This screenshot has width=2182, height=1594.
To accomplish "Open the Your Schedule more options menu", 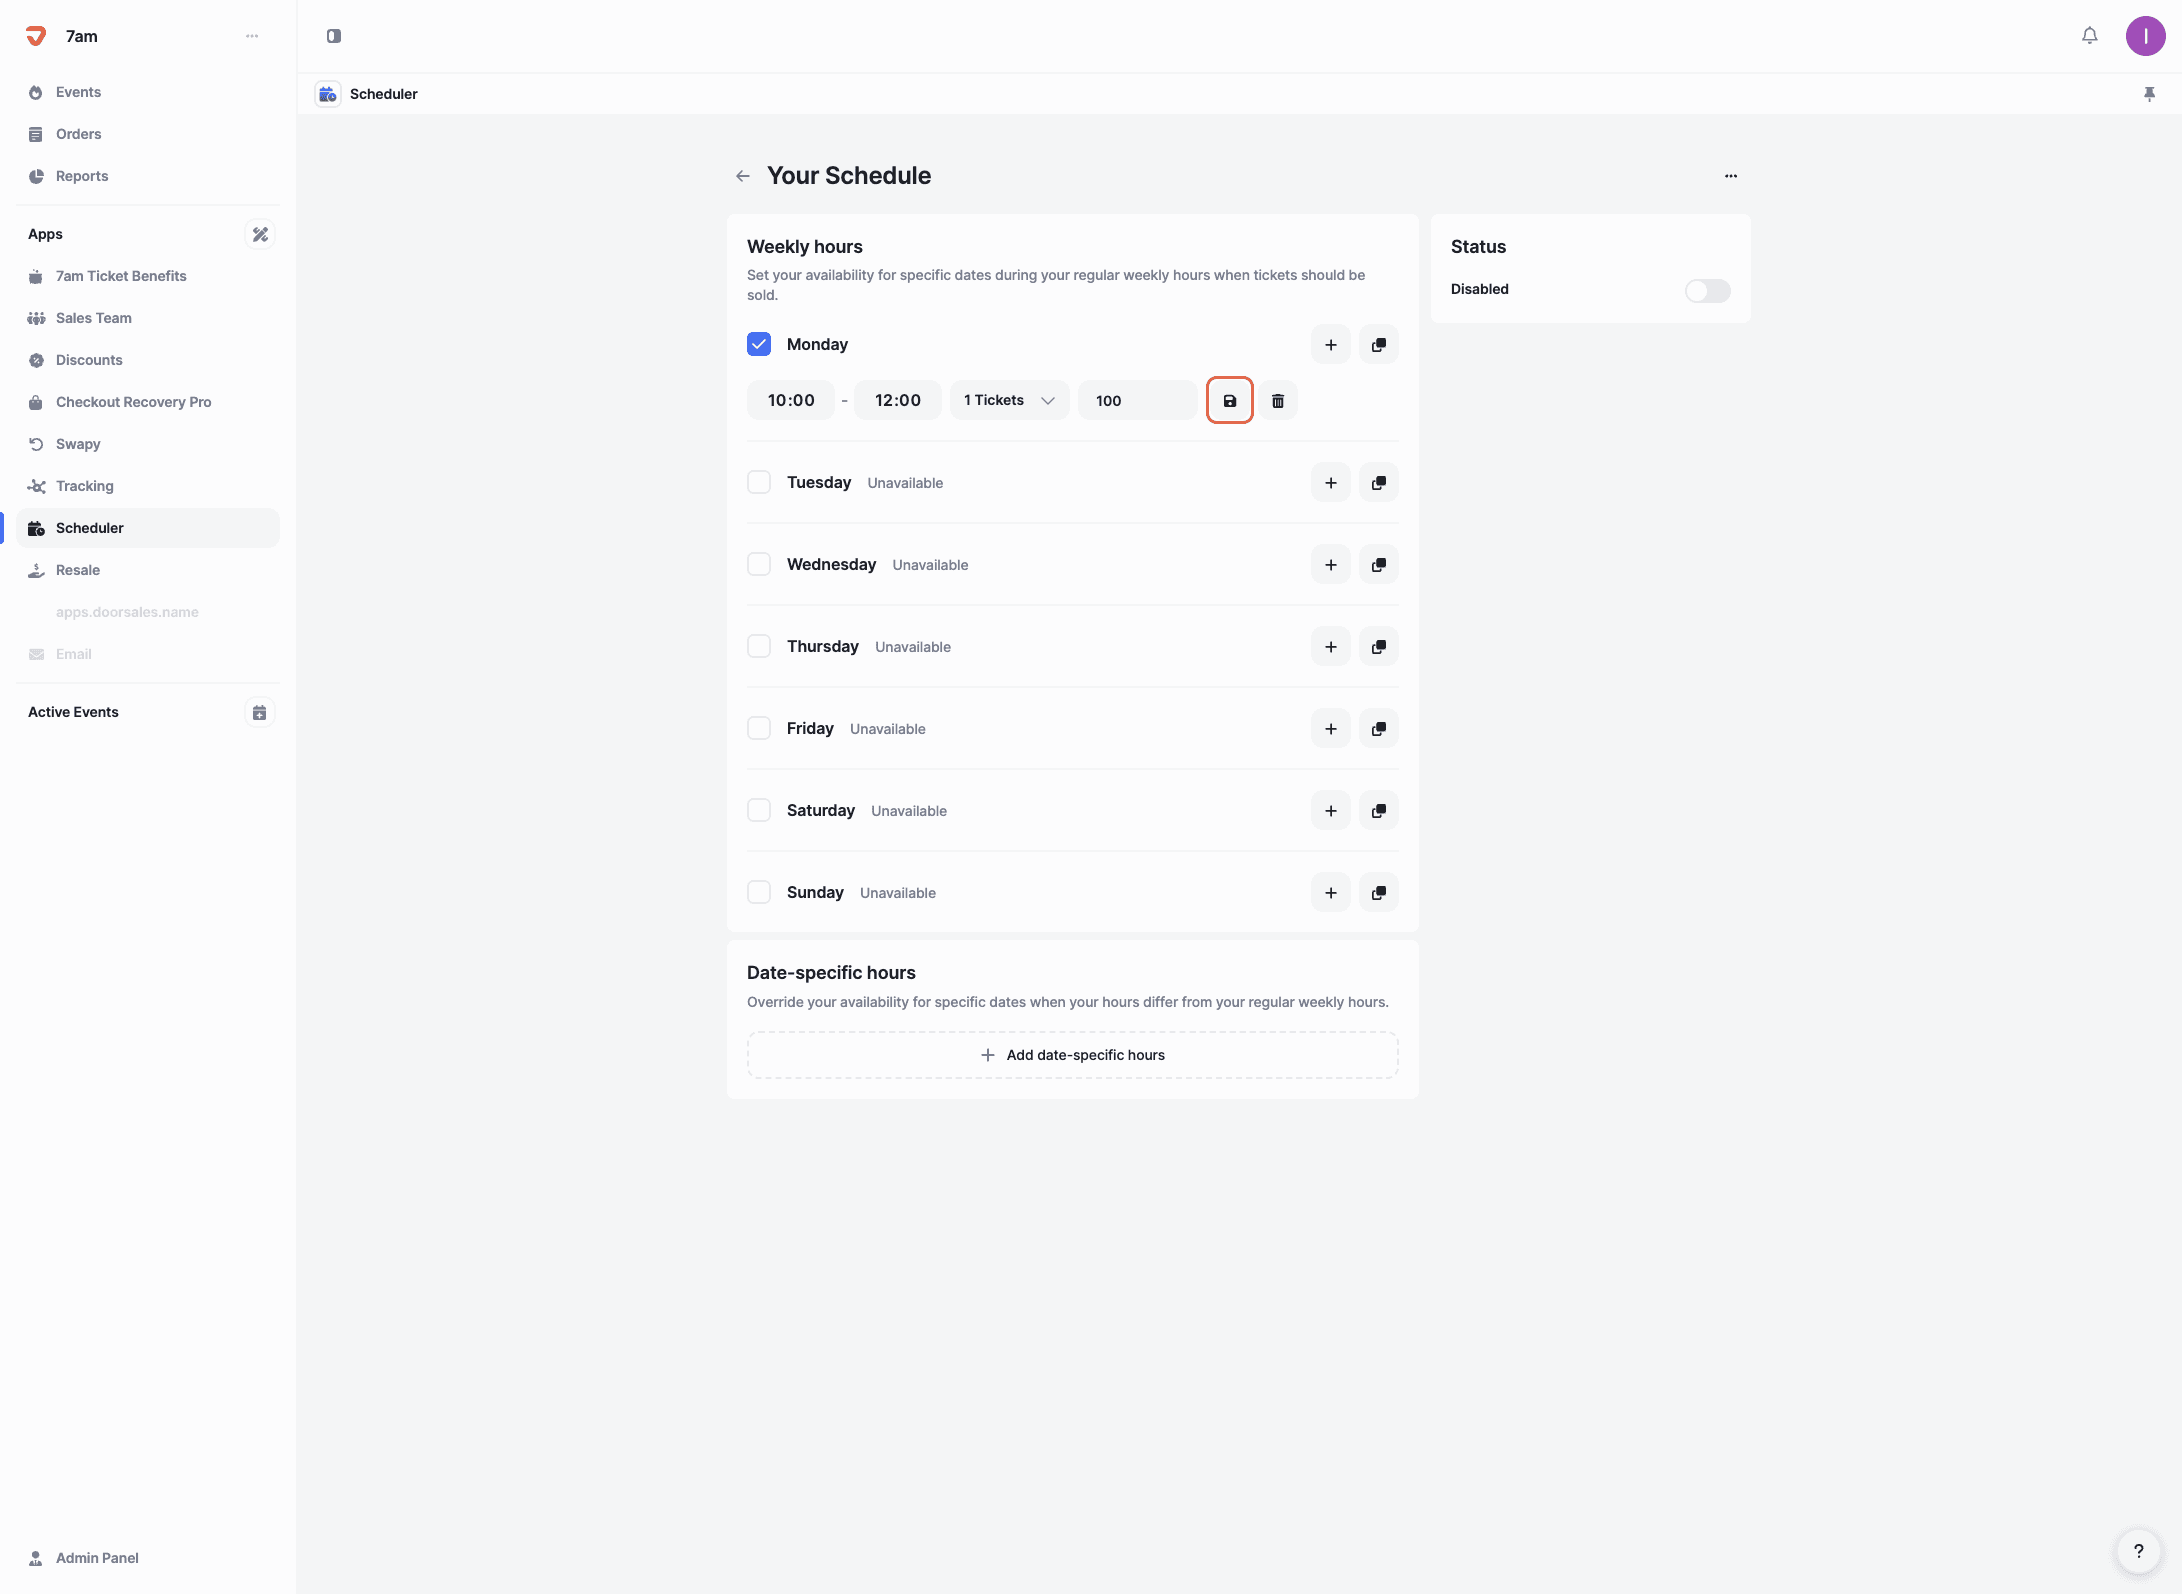I will (x=1730, y=176).
